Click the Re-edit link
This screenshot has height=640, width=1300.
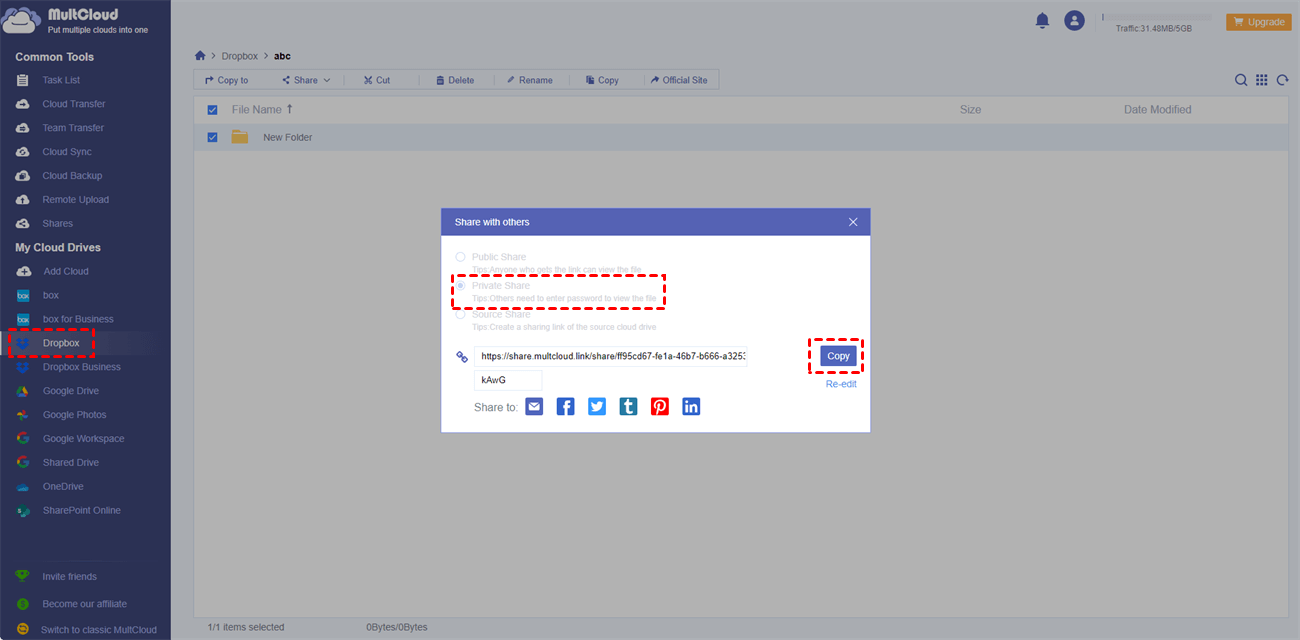point(841,384)
